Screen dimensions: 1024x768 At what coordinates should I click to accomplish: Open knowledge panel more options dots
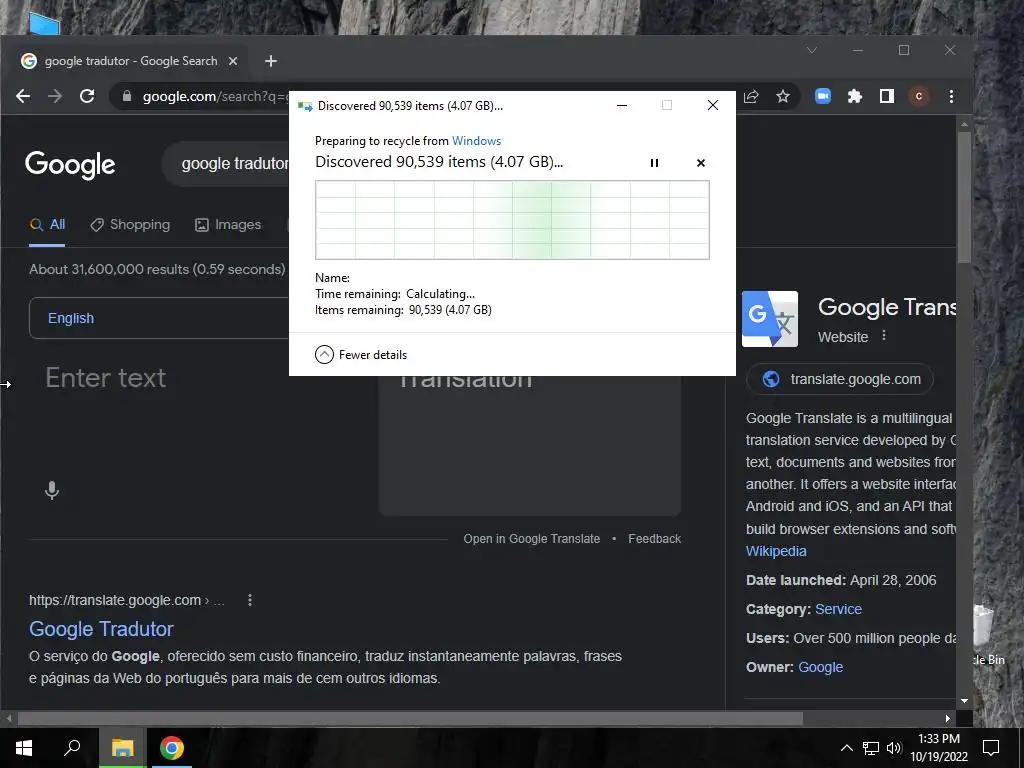click(x=884, y=336)
